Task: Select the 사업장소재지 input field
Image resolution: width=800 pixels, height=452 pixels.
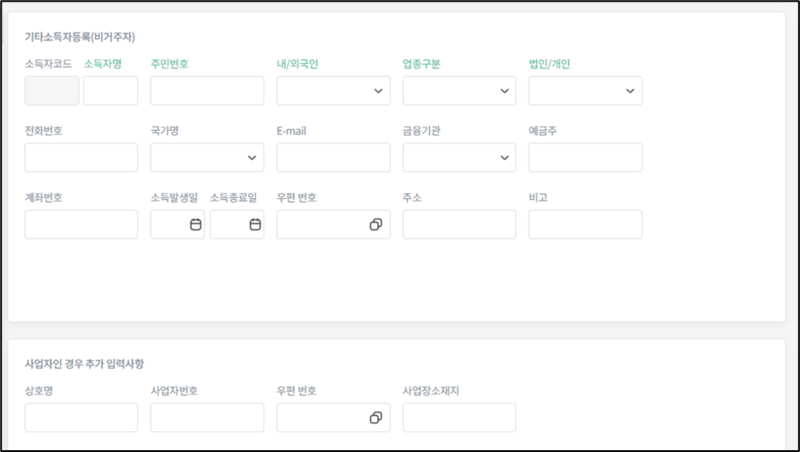Action: tap(459, 418)
